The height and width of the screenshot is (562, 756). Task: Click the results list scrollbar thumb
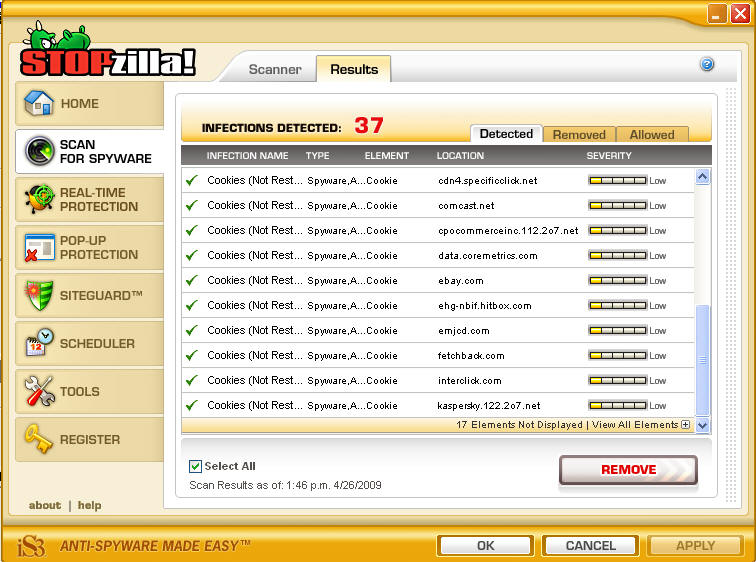702,360
